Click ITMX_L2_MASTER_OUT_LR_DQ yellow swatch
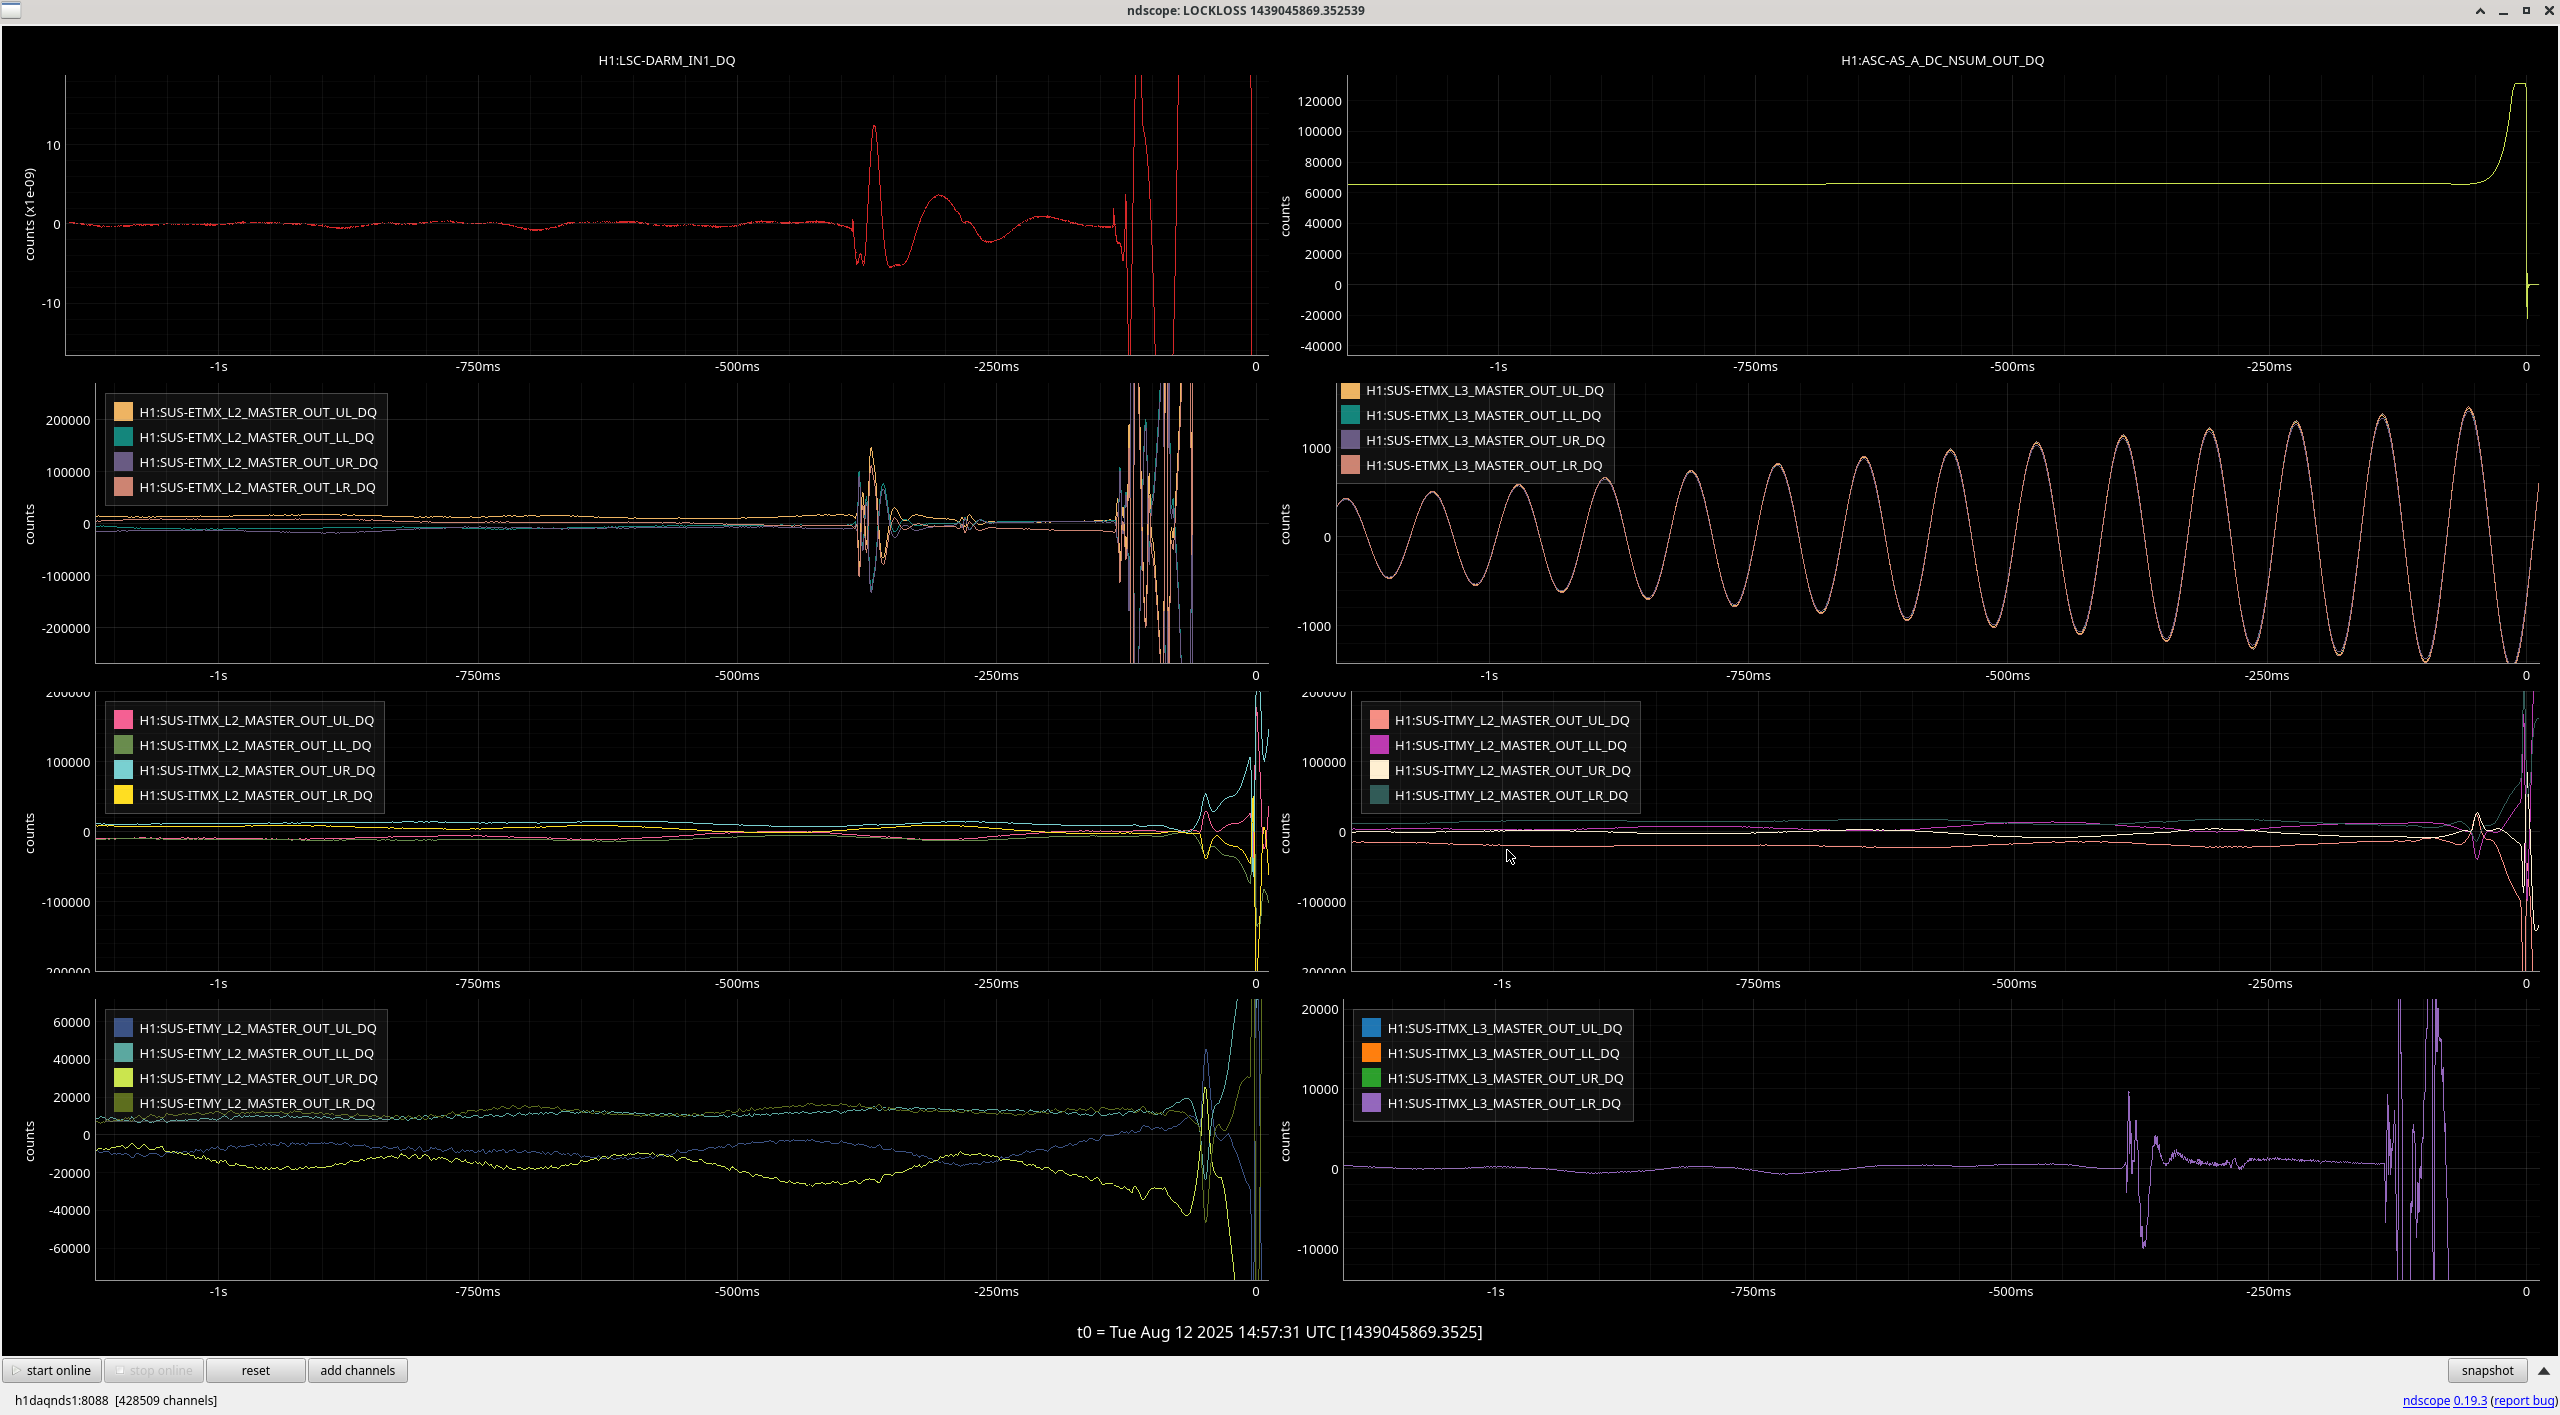Image resolution: width=2560 pixels, height=1415 pixels. tap(123, 795)
